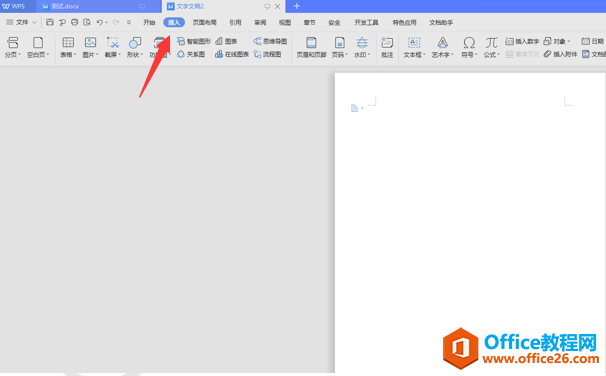Insert a 批注 comment
The height and width of the screenshot is (376, 606).
coord(387,47)
